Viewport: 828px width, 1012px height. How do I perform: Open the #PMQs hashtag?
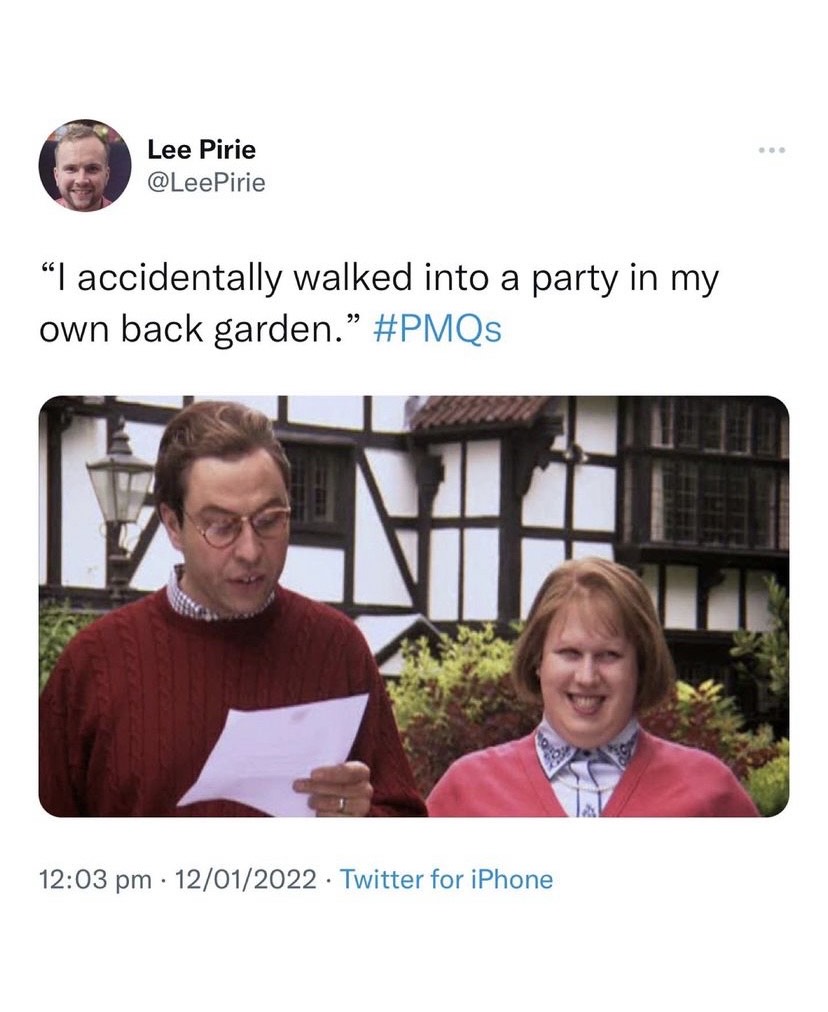437,330
